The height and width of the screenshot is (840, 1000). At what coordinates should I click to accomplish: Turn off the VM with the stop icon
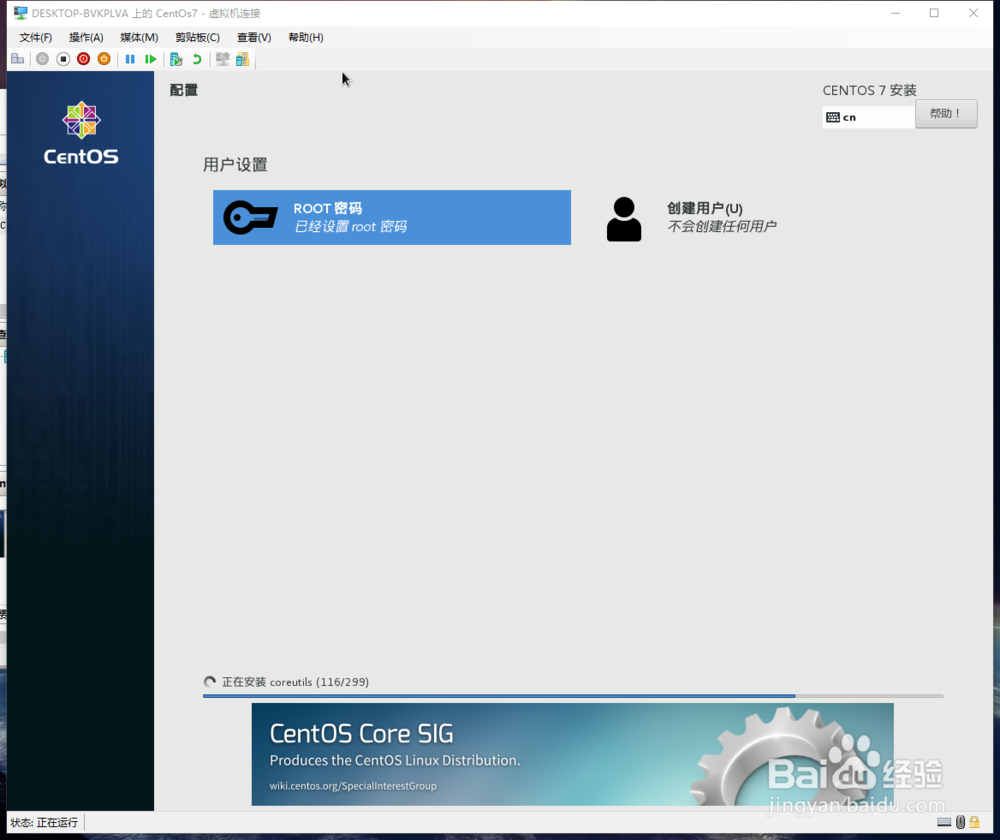point(62,58)
